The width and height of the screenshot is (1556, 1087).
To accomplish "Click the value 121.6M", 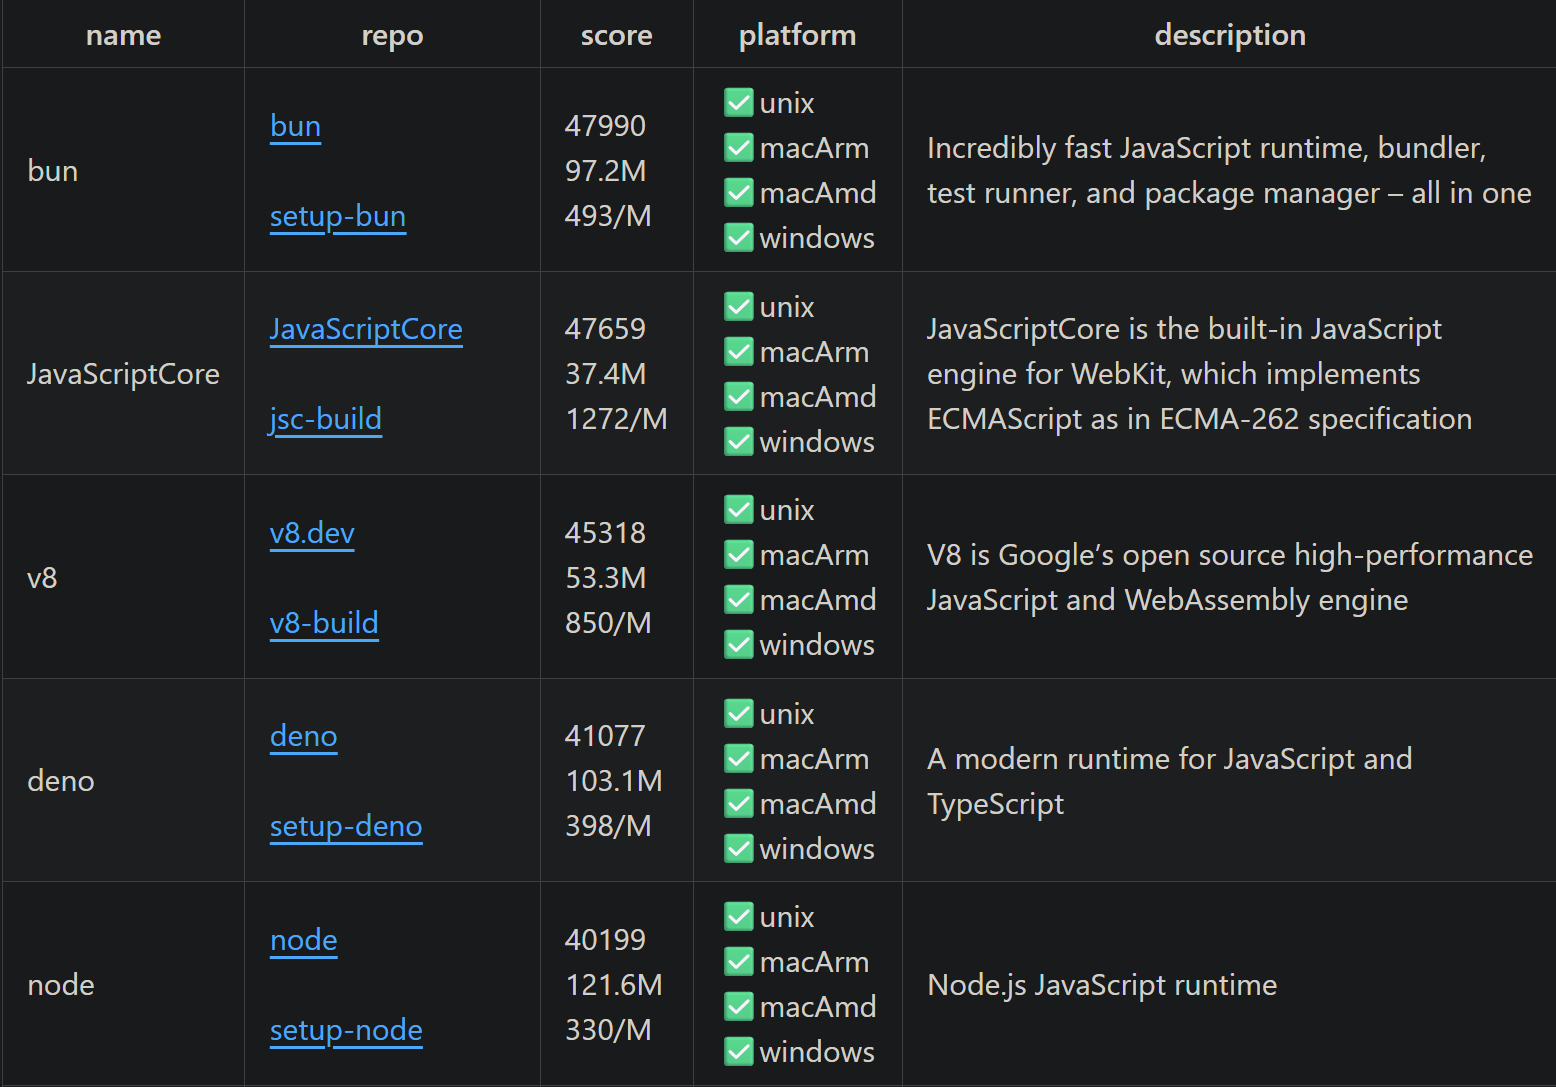I will [x=614, y=985].
